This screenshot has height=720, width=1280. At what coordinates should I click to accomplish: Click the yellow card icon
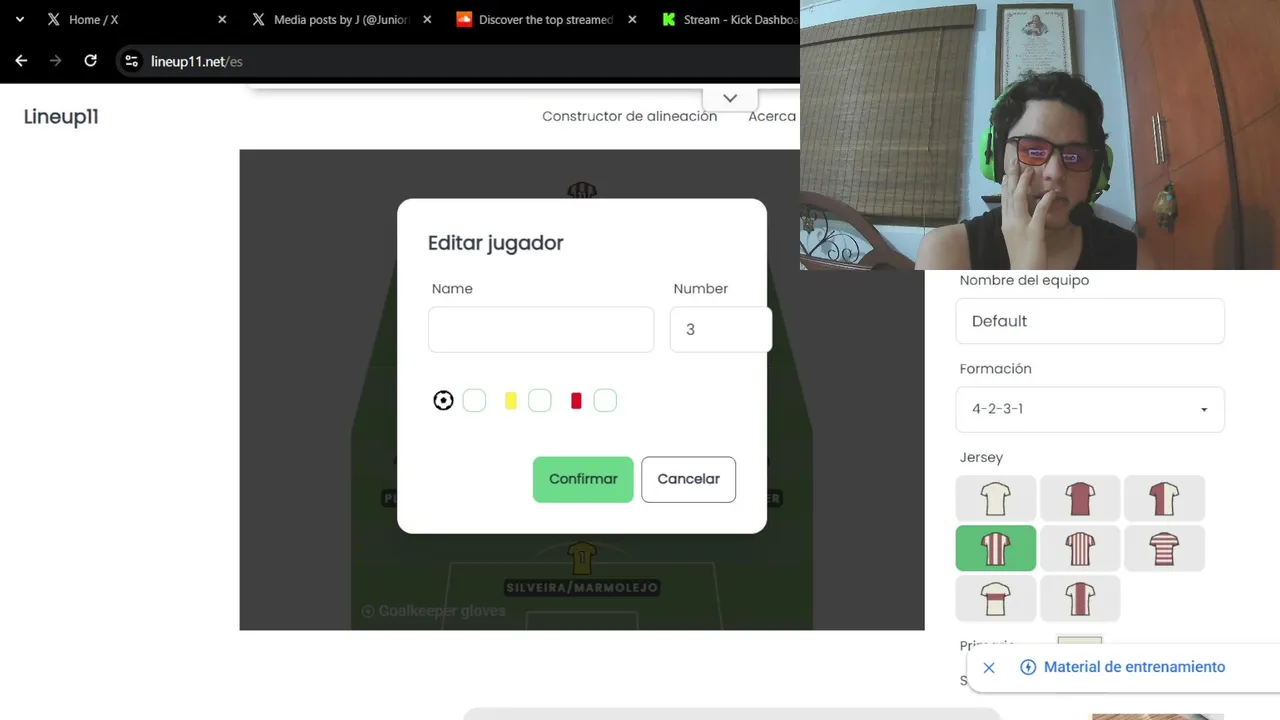point(511,401)
